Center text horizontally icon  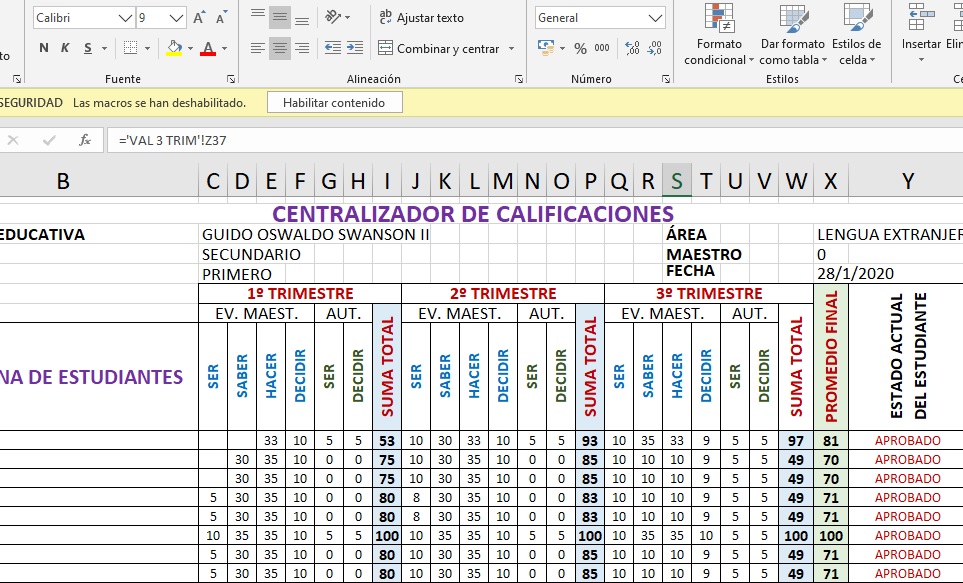point(280,48)
